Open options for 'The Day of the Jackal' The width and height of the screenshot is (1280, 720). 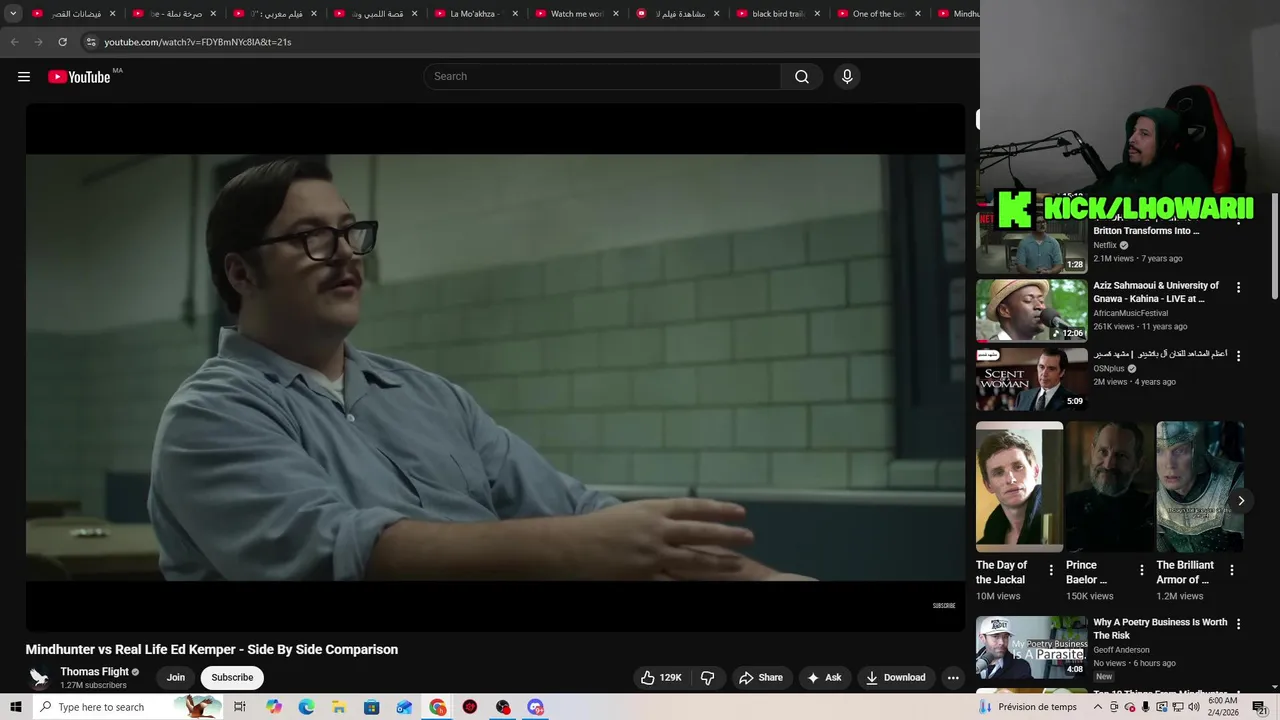click(1051, 570)
